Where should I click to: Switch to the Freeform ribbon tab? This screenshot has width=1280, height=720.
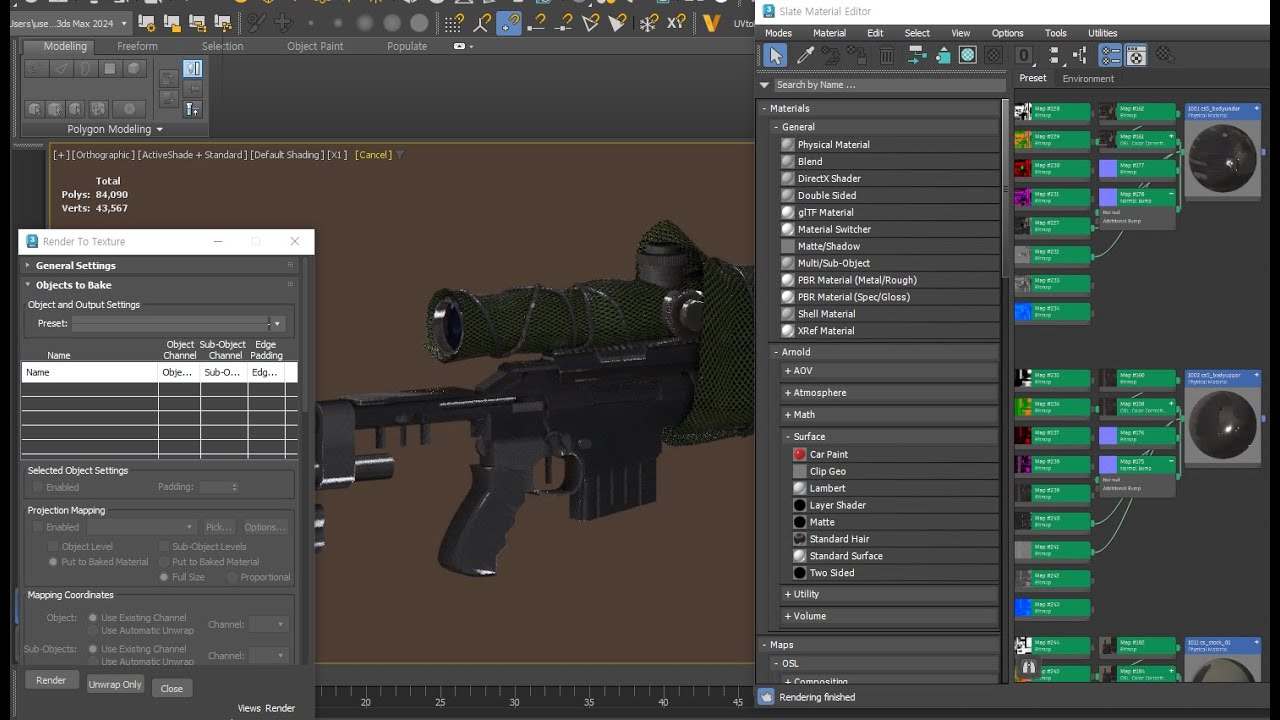137,46
